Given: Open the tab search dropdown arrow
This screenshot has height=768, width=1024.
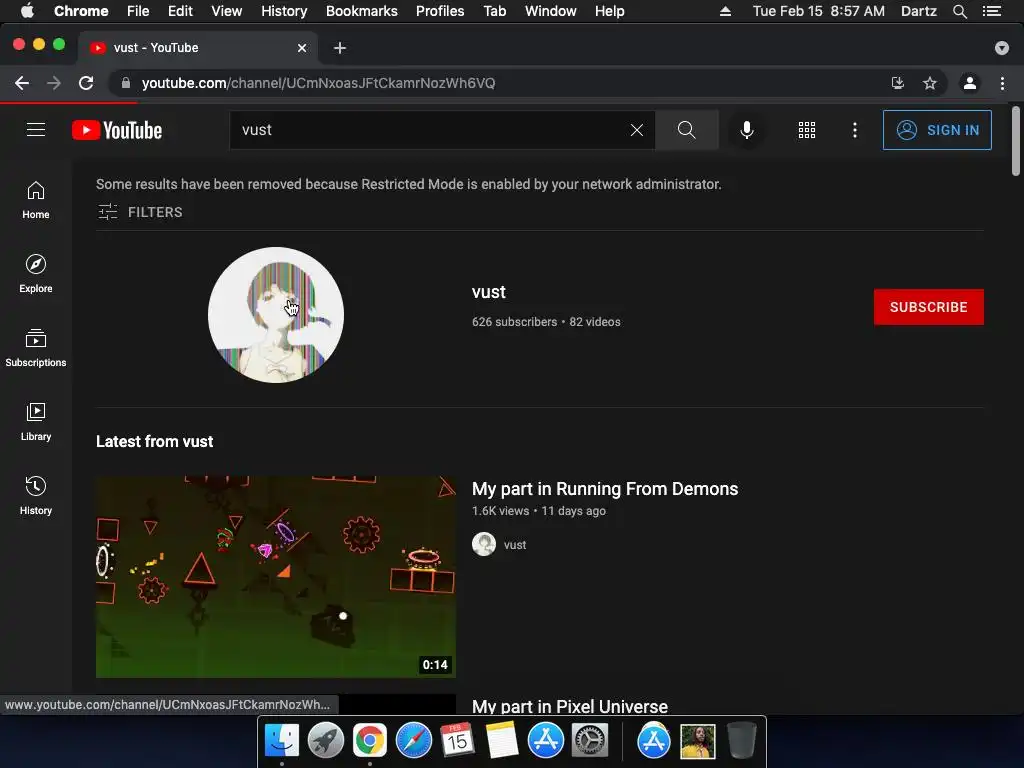Looking at the screenshot, I should pos(1002,48).
